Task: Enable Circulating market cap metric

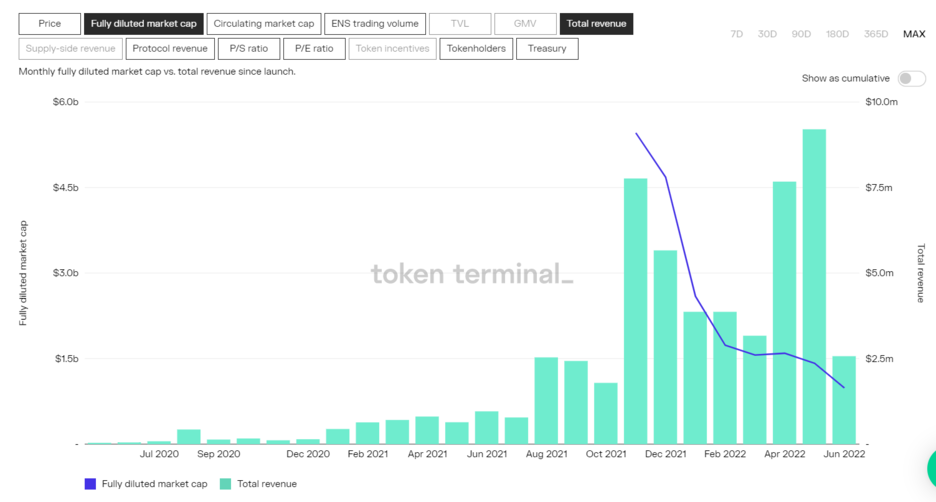Action: click(264, 23)
